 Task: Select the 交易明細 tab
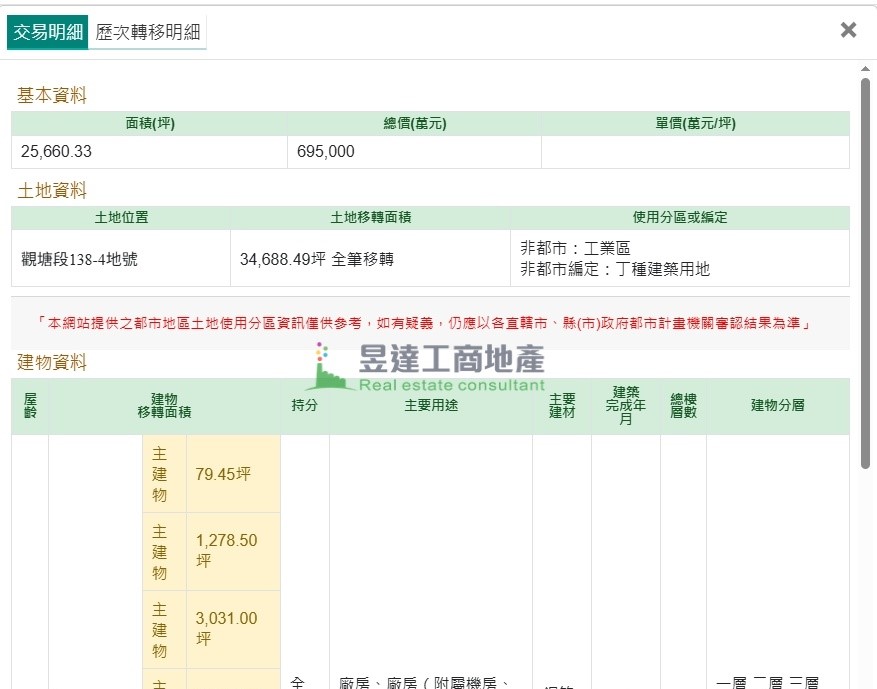click(x=47, y=32)
